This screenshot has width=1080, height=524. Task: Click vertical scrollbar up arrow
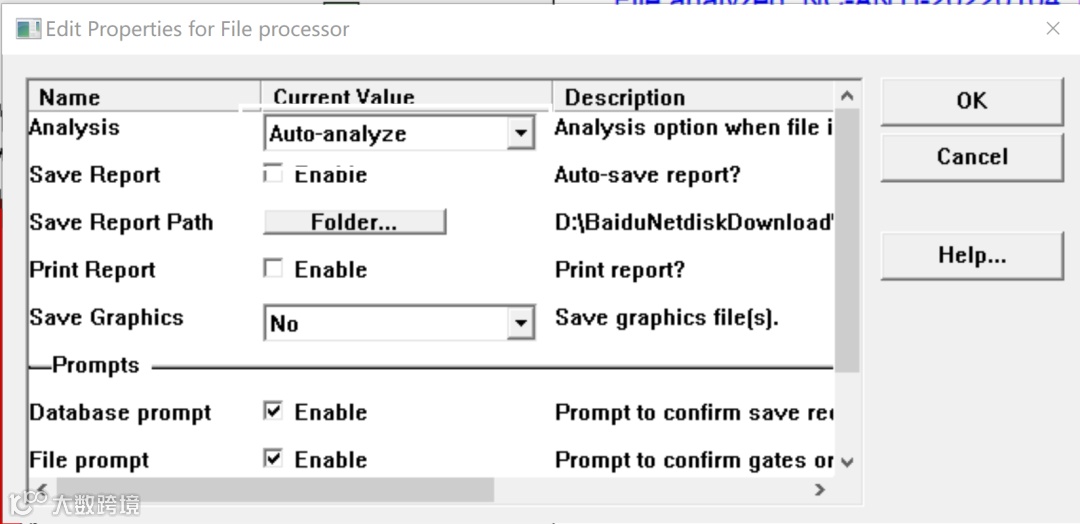click(x=847, y=97)
